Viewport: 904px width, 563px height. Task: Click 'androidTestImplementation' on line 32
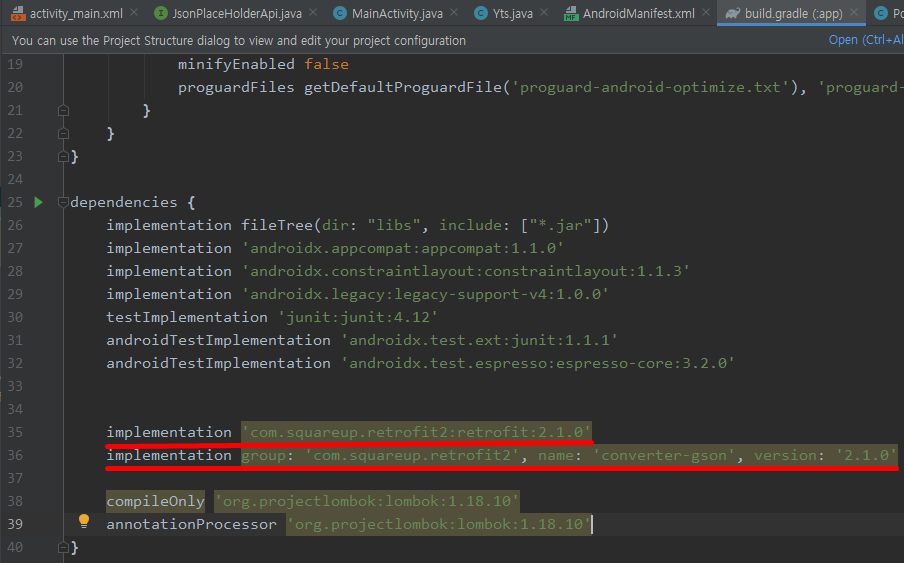tap(219, 363)
